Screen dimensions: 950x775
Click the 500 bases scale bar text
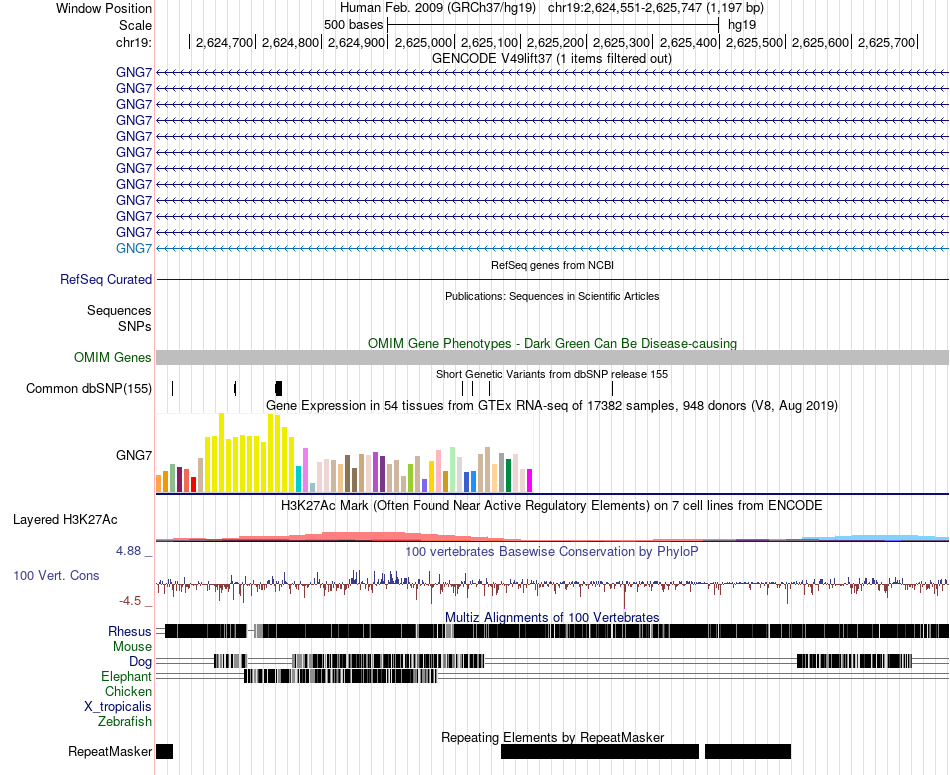coord(354,25)
